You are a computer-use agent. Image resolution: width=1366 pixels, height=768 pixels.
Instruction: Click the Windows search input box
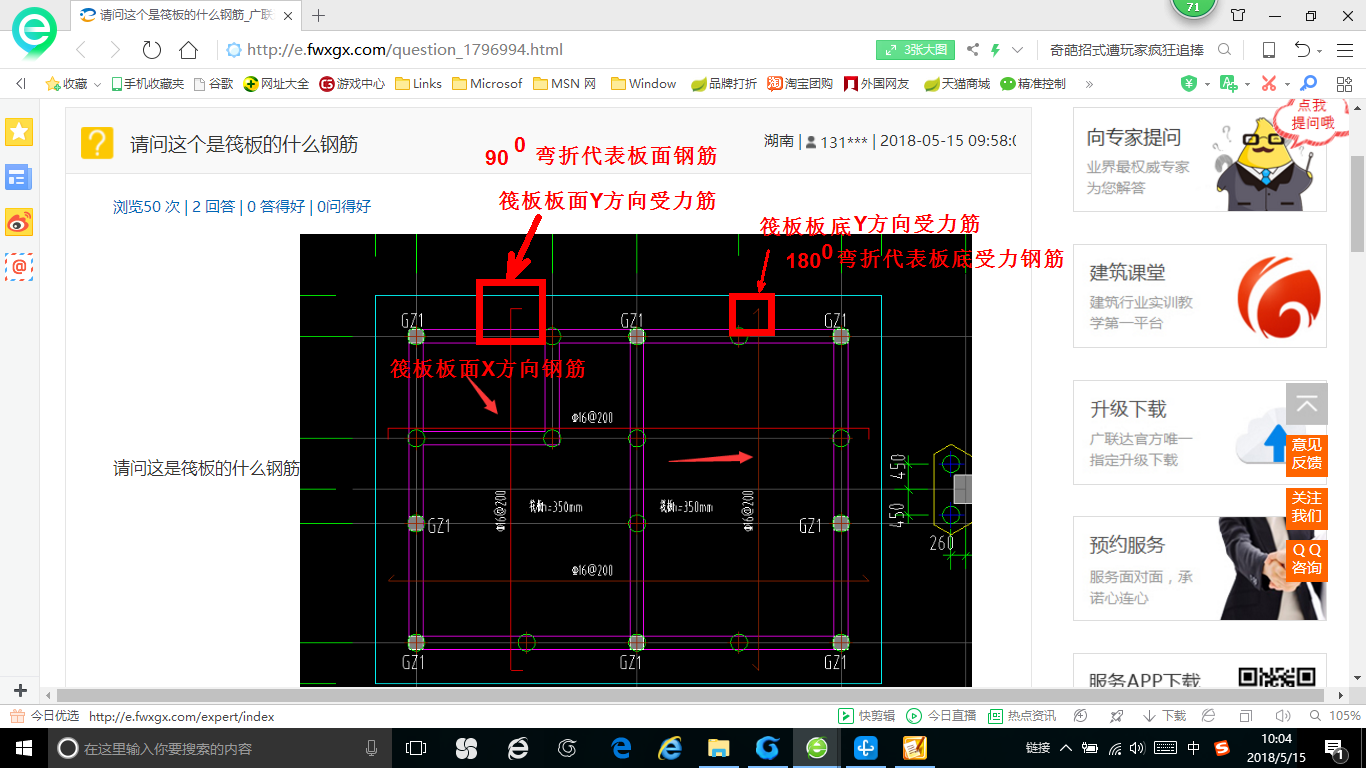tap(218, 748)
